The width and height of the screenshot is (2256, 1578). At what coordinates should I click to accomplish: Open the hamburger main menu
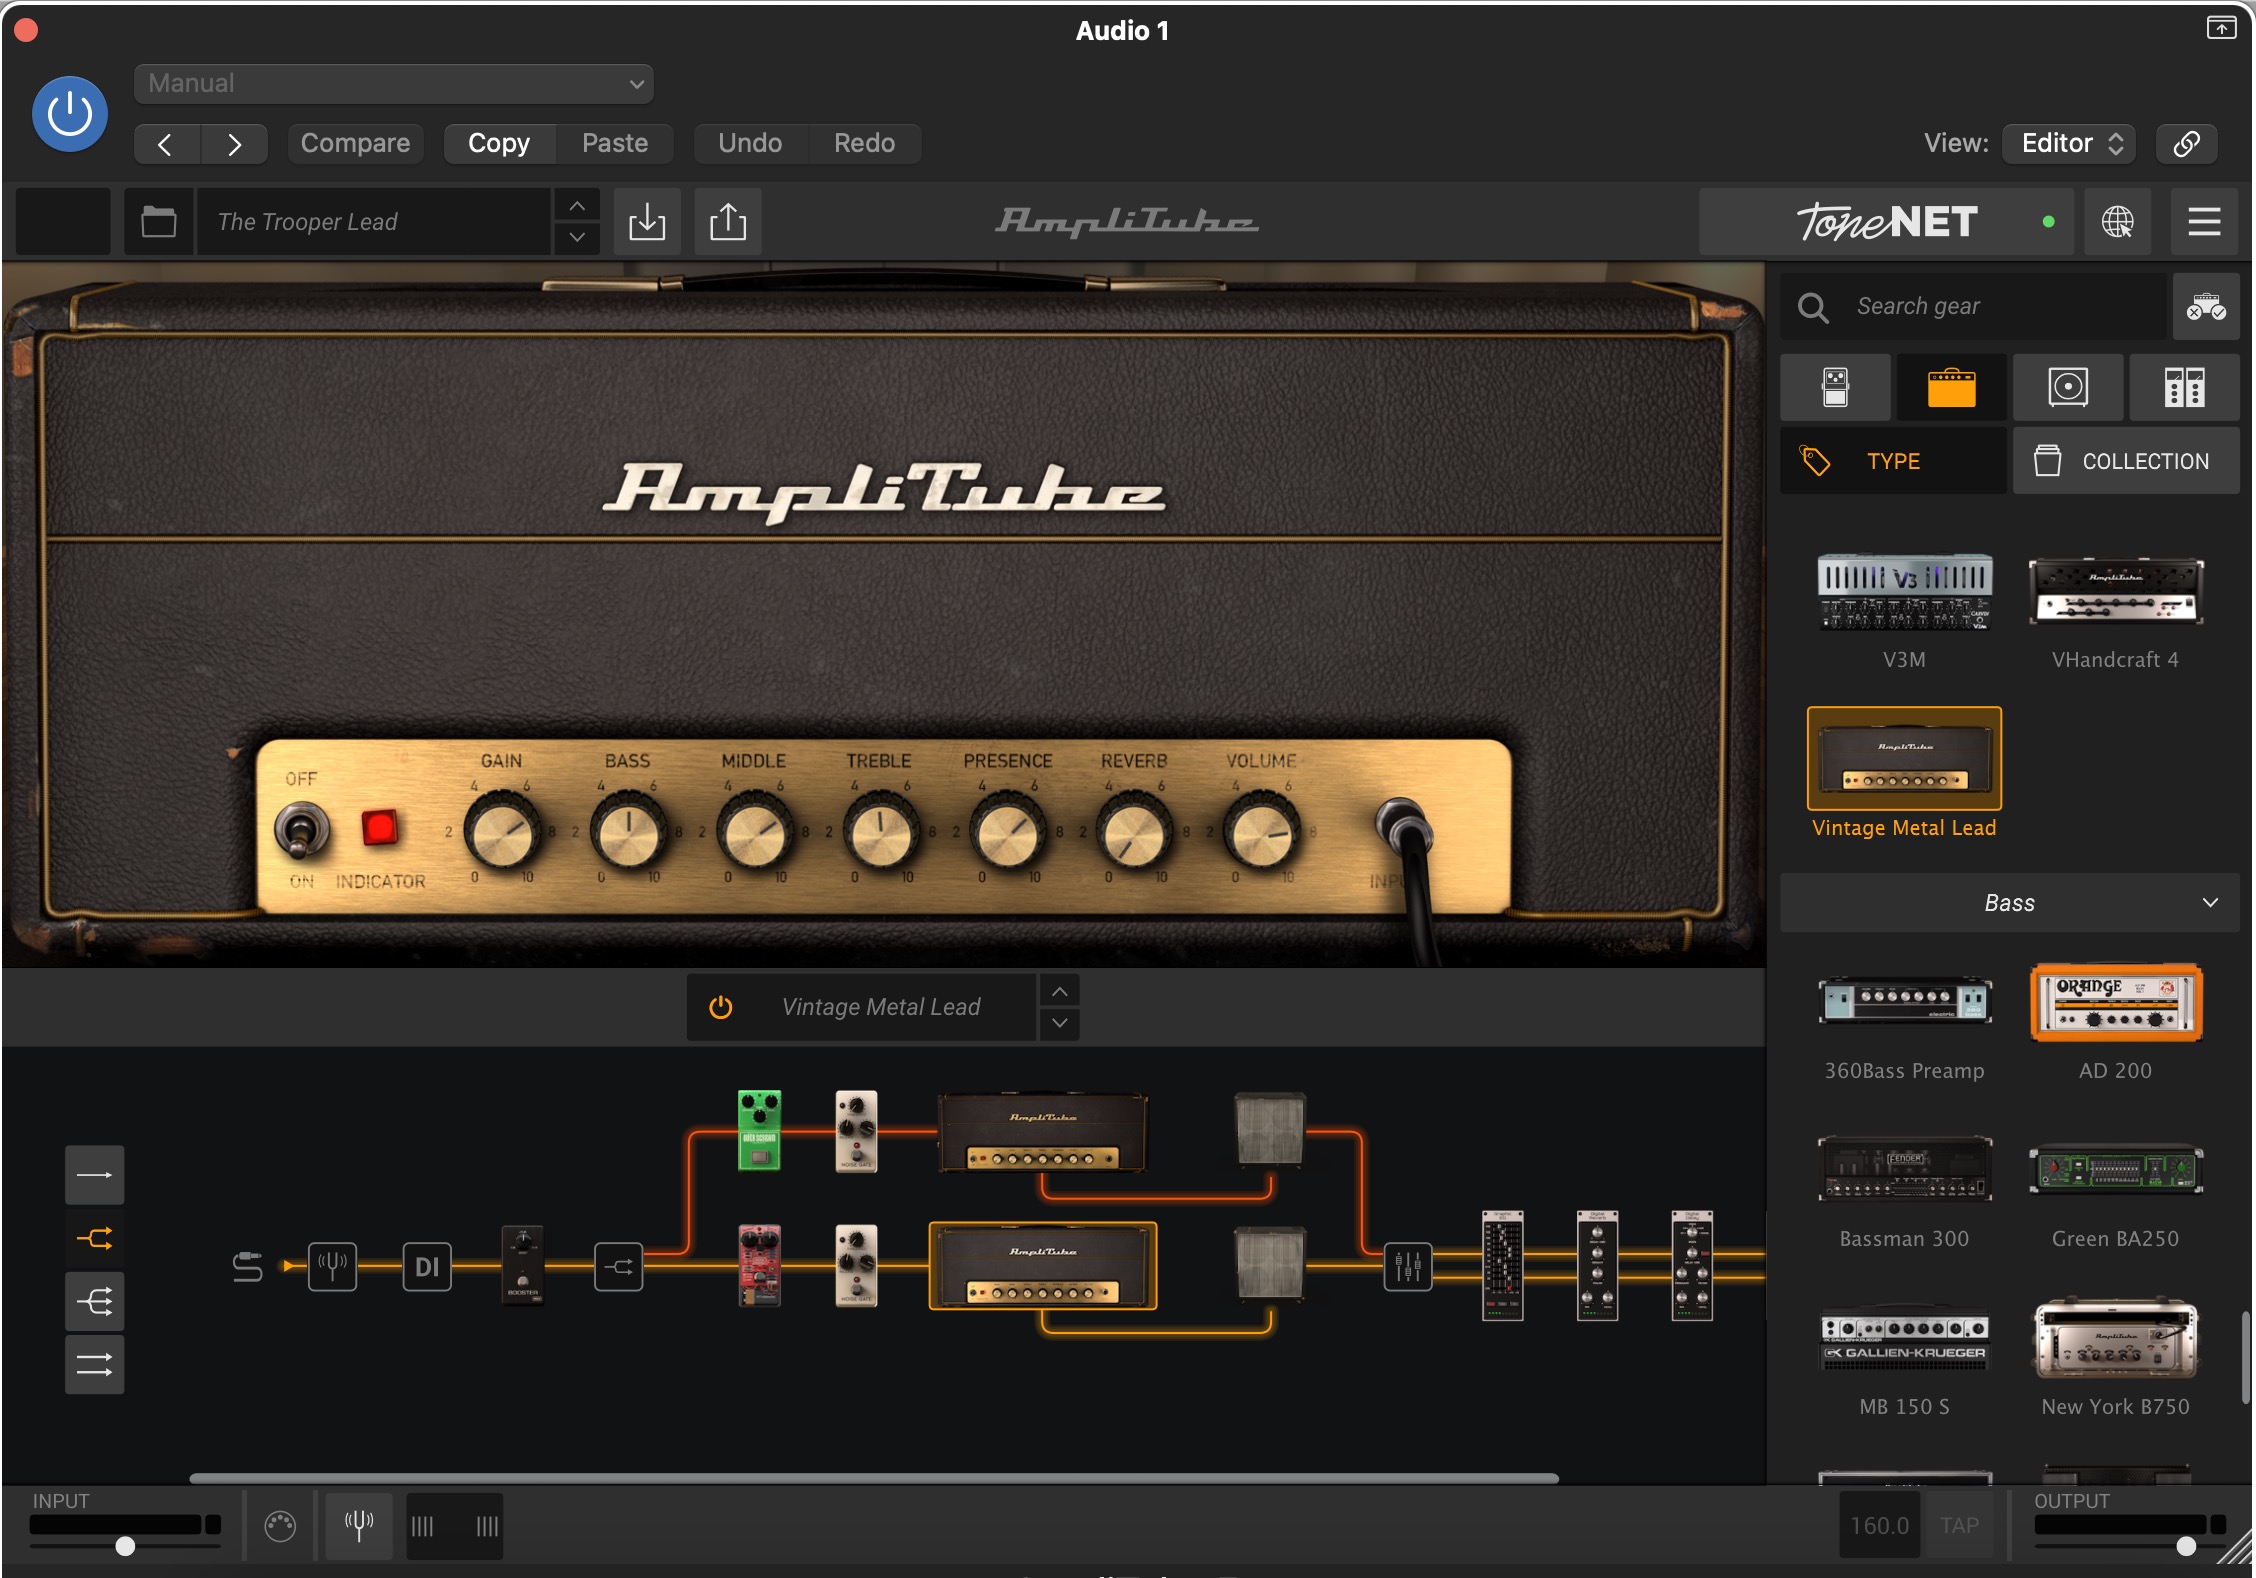pyautogui.click(x=2204, y=221)
